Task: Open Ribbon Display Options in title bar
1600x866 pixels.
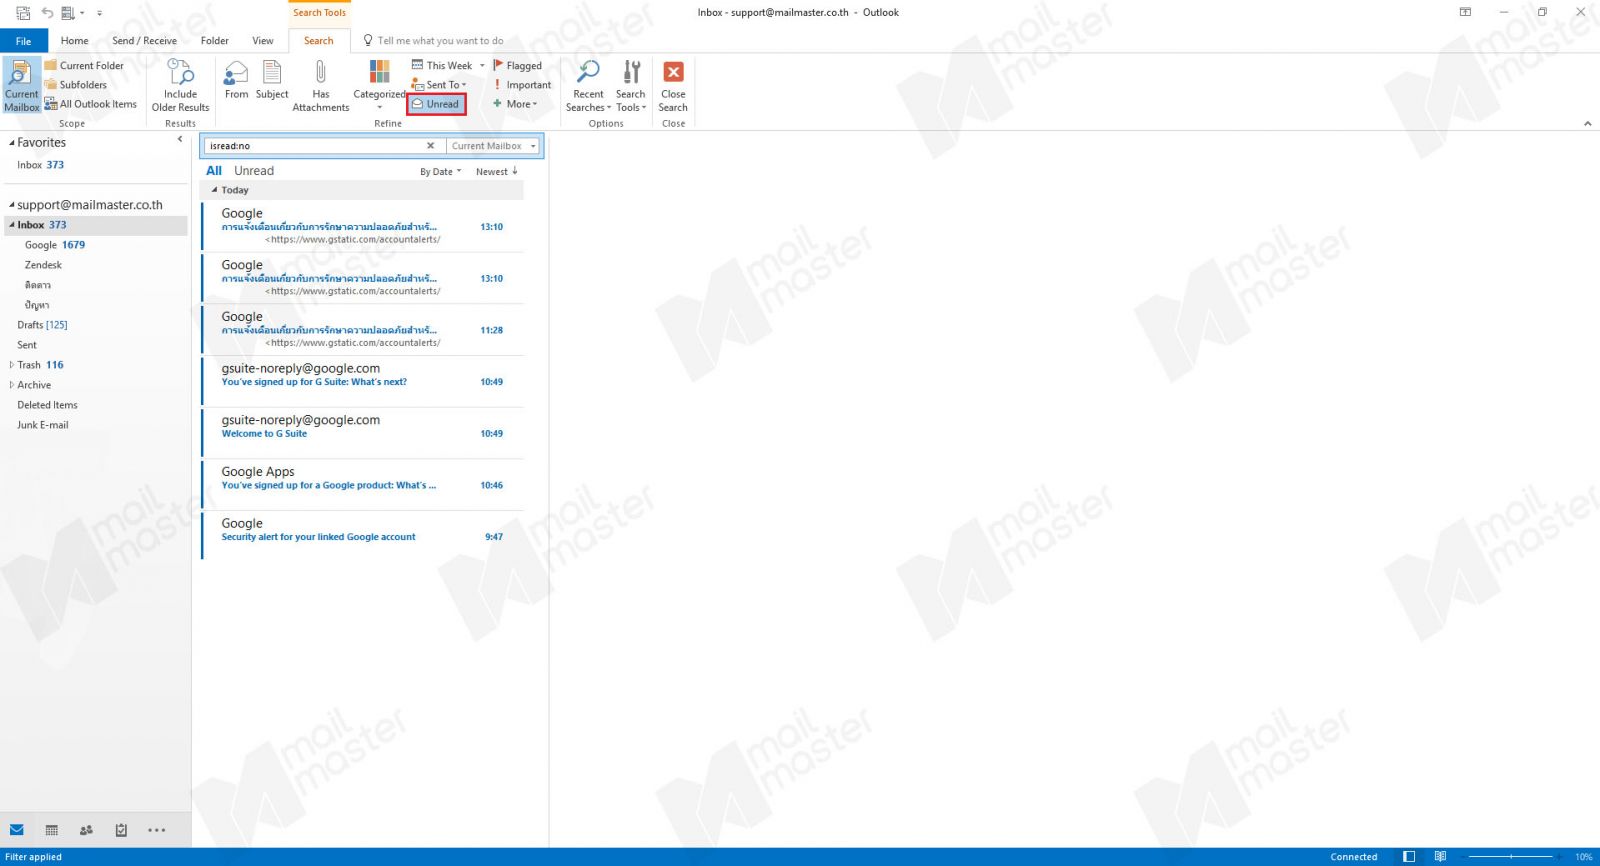Action: (x=1465, y=12)
